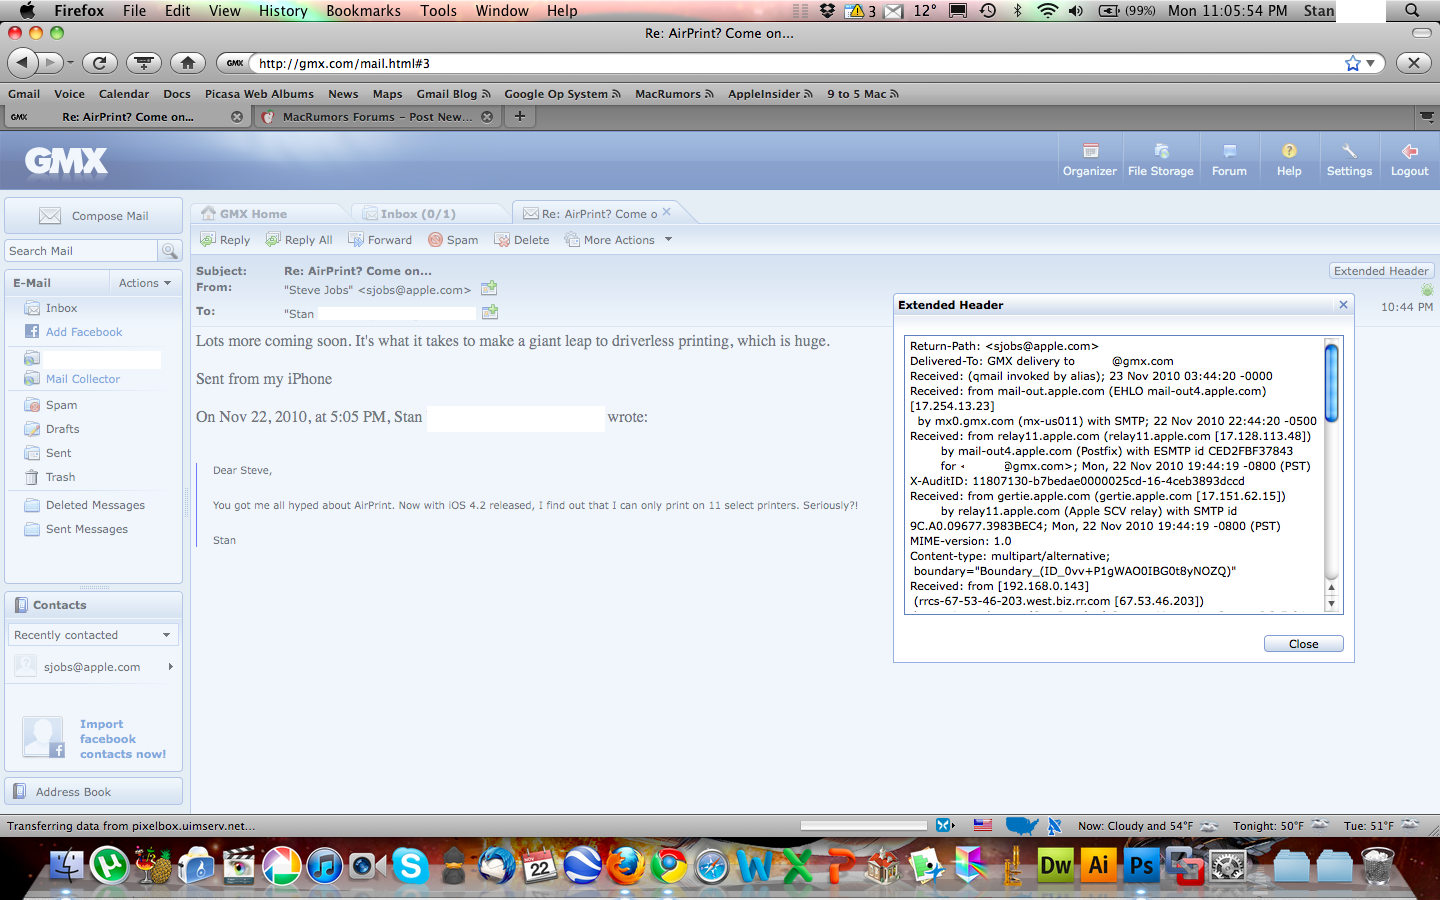Open the Firefox History menu
The height and width of the screenshot is (900, 1440).
(x=283, y=11)
